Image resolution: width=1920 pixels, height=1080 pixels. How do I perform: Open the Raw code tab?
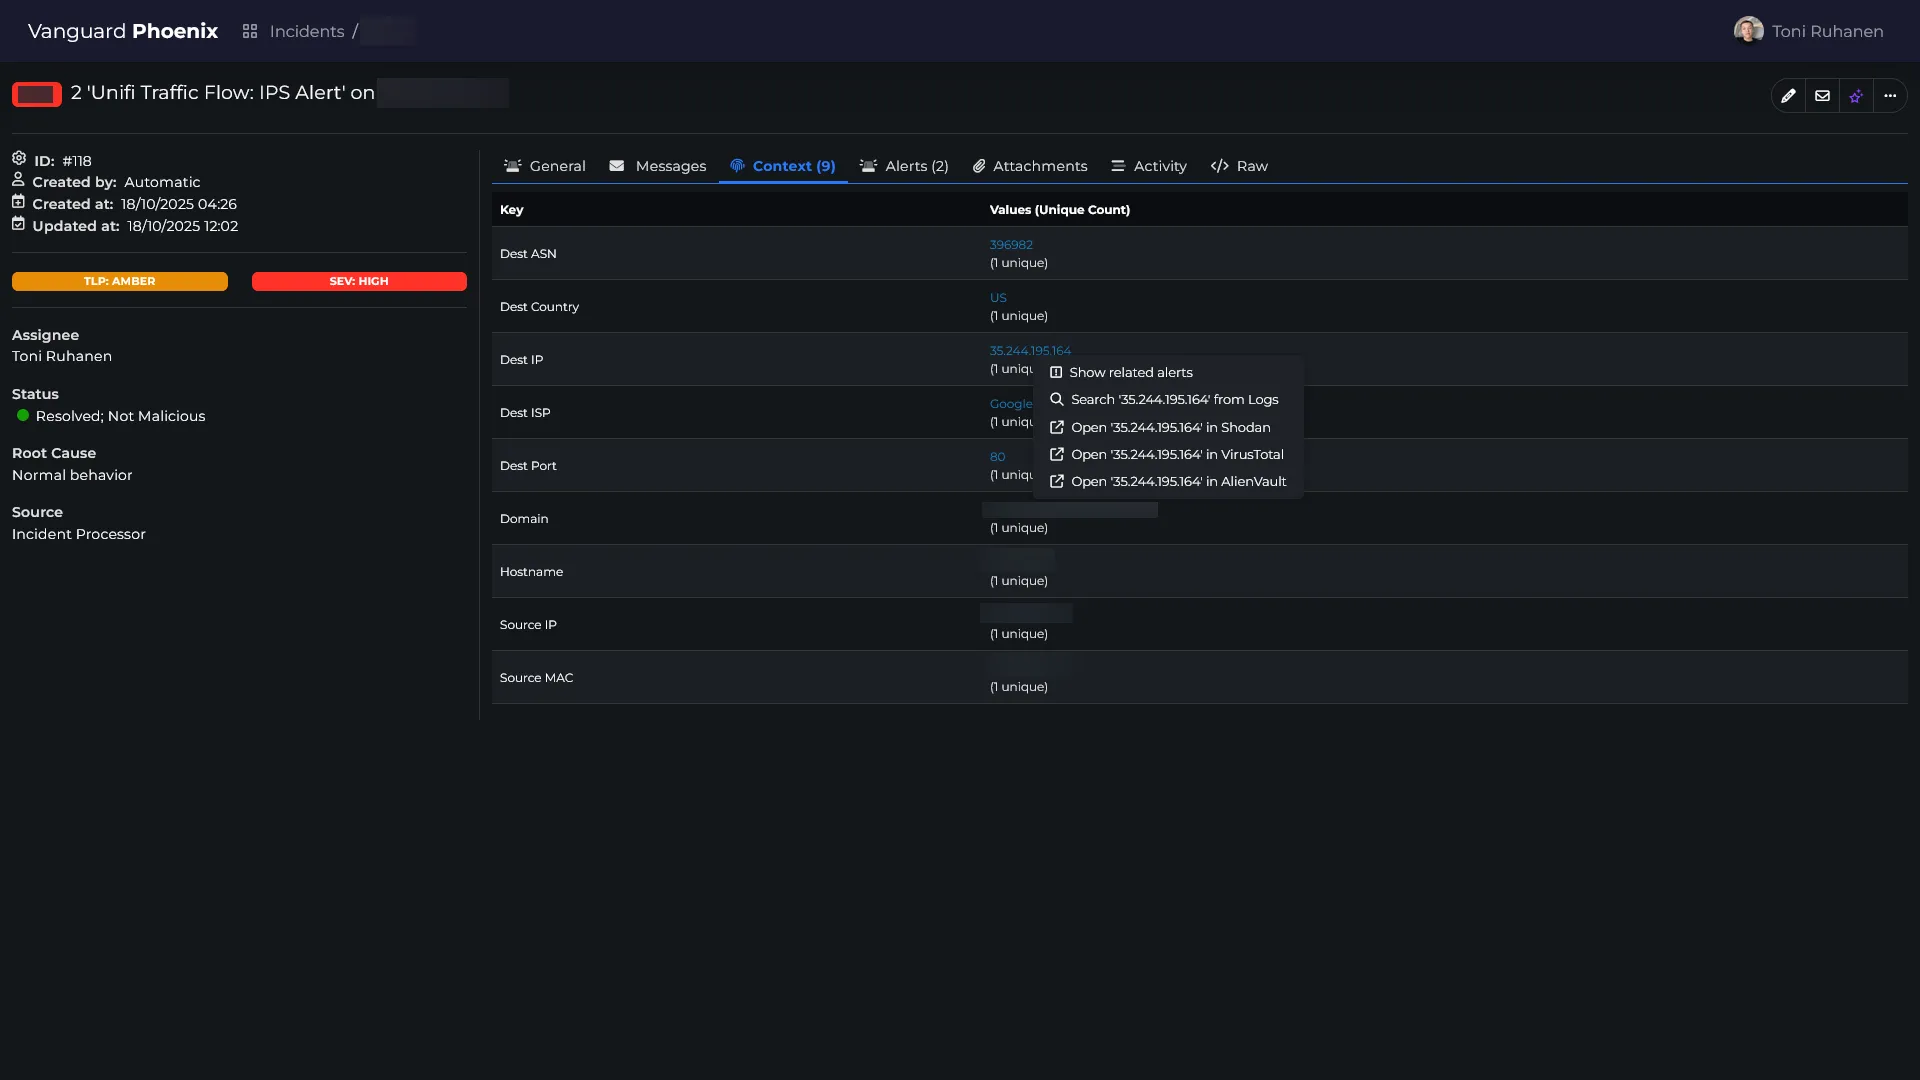pyautogui.click(x=1239, y=166)
